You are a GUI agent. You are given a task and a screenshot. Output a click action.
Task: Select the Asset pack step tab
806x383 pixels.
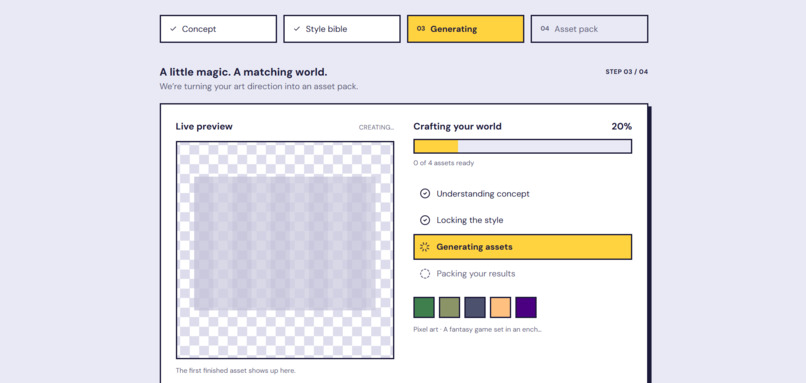point(589,29)
